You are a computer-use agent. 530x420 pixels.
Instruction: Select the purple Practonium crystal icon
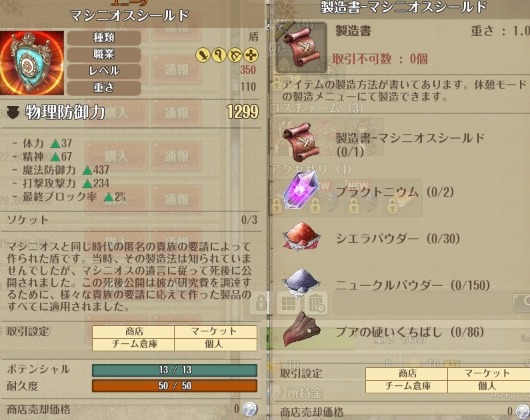tap(301, 190)
